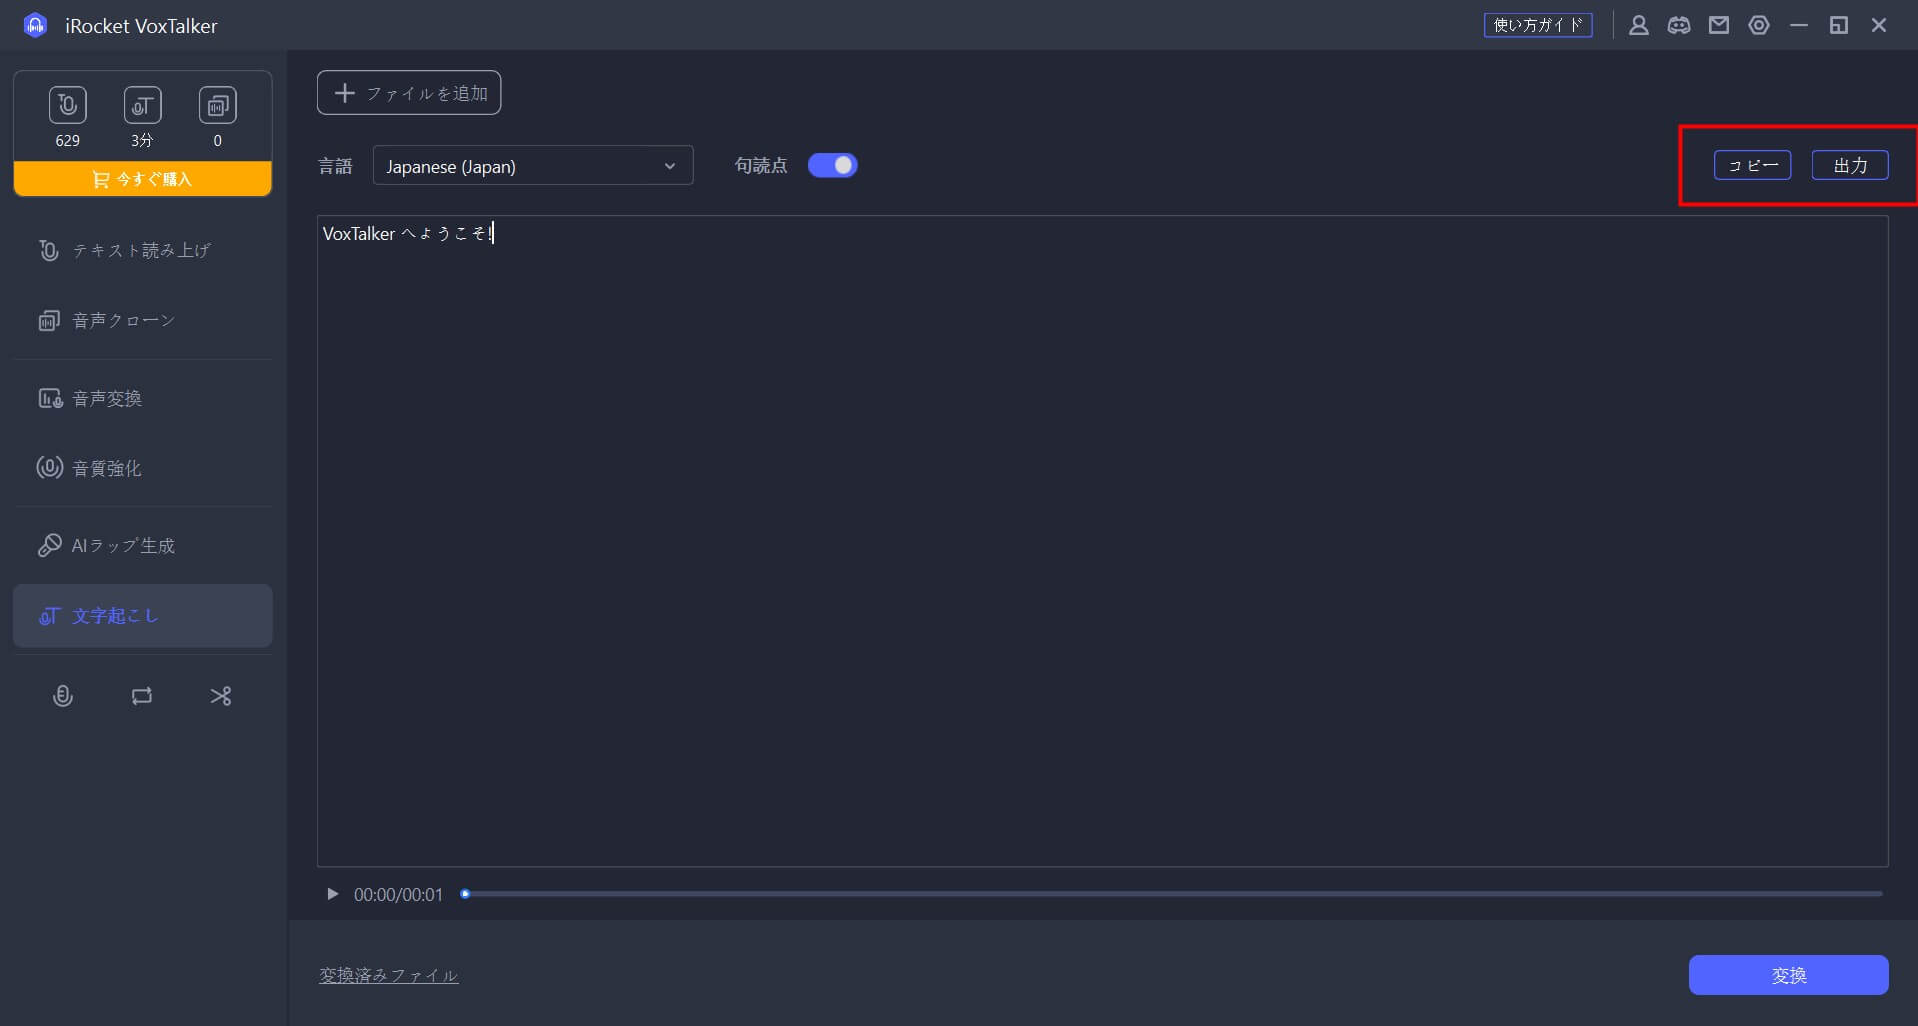Click the コピー copy button
This screenshot has width=1918, height=1026.
point(1752,165)
